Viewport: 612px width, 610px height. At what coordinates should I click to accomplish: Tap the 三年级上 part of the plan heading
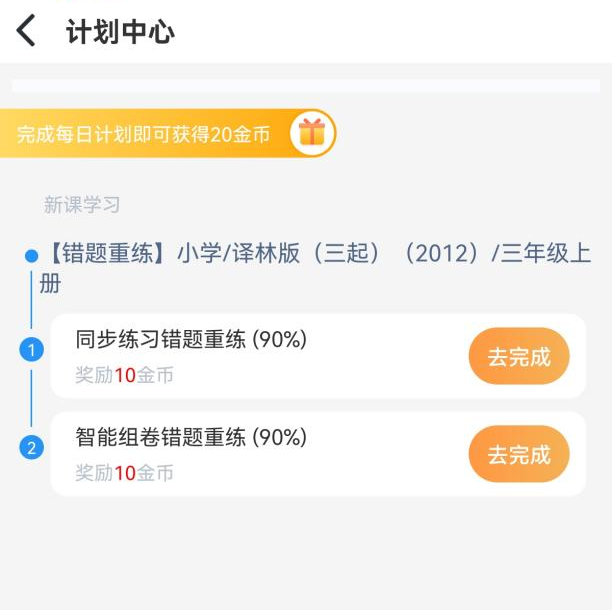tap(546, 253)
